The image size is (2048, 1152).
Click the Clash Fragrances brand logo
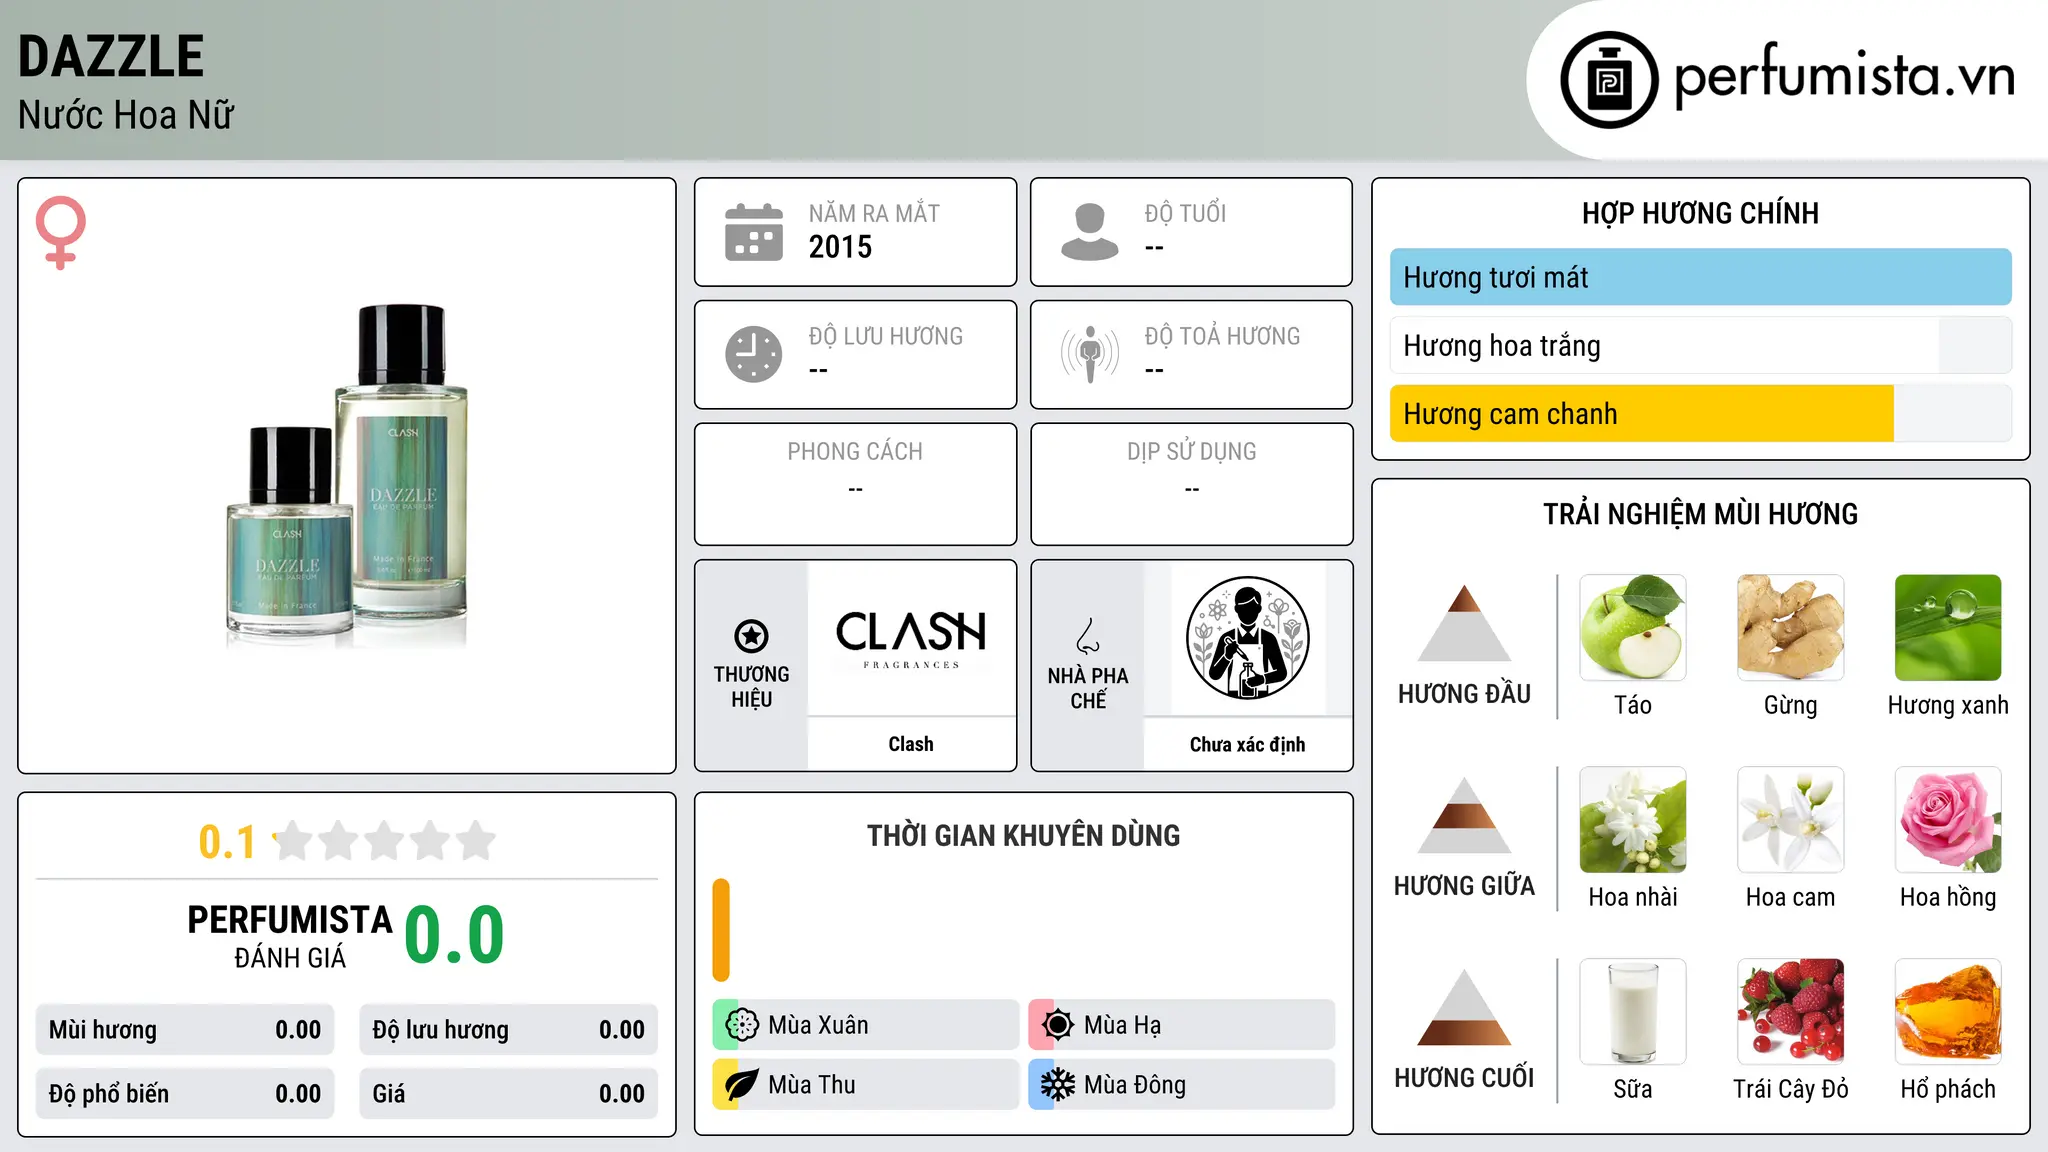click(x=911, y=639)
